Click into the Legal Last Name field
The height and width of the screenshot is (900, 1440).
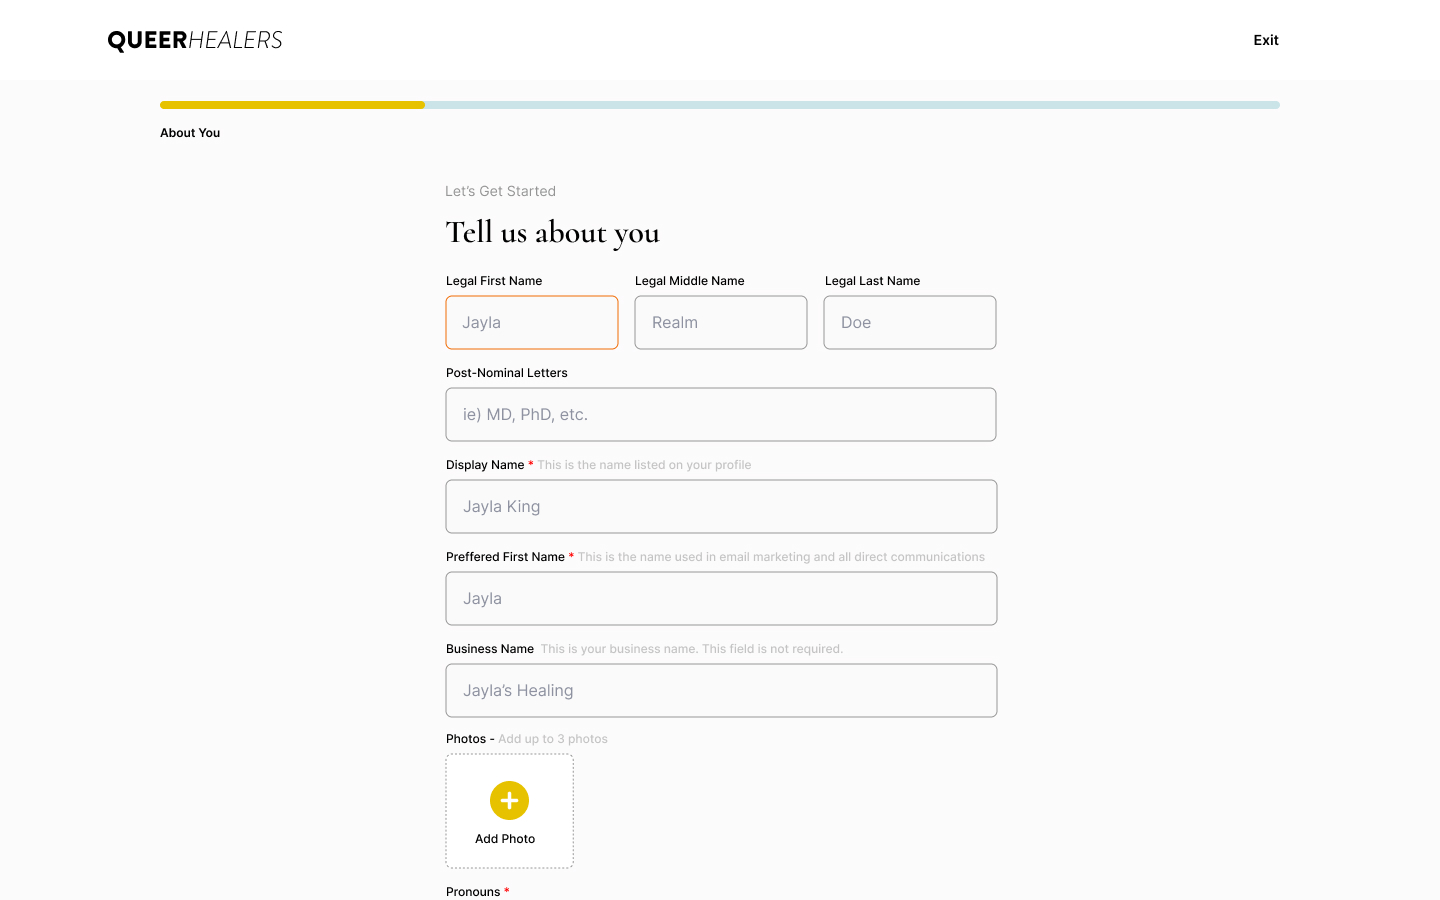pyautogui.click(x=910, y=323)
